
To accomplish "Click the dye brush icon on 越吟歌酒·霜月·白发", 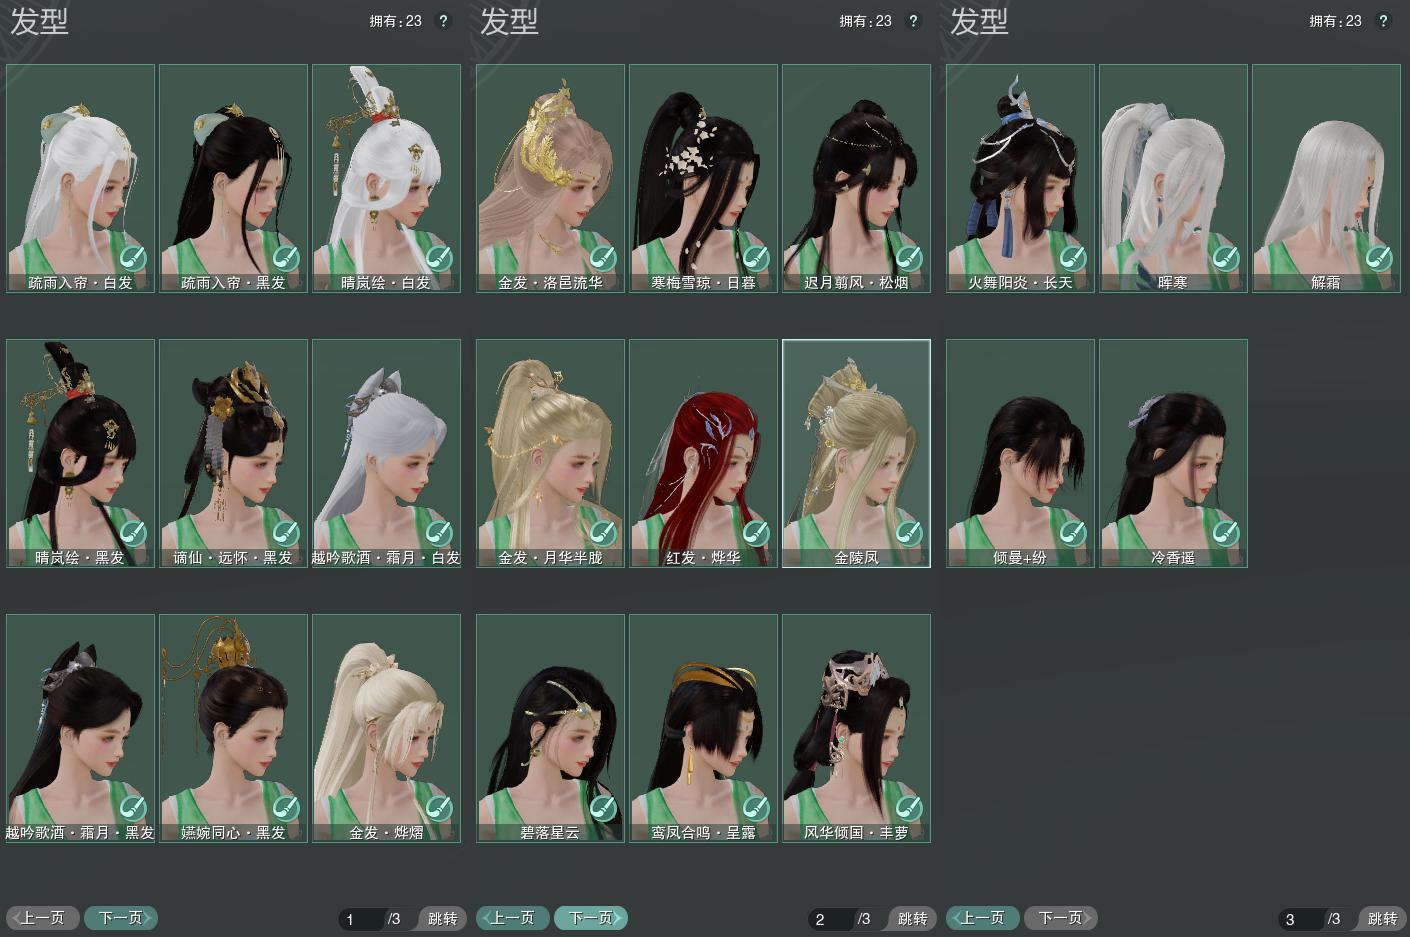I will [439, 533].
